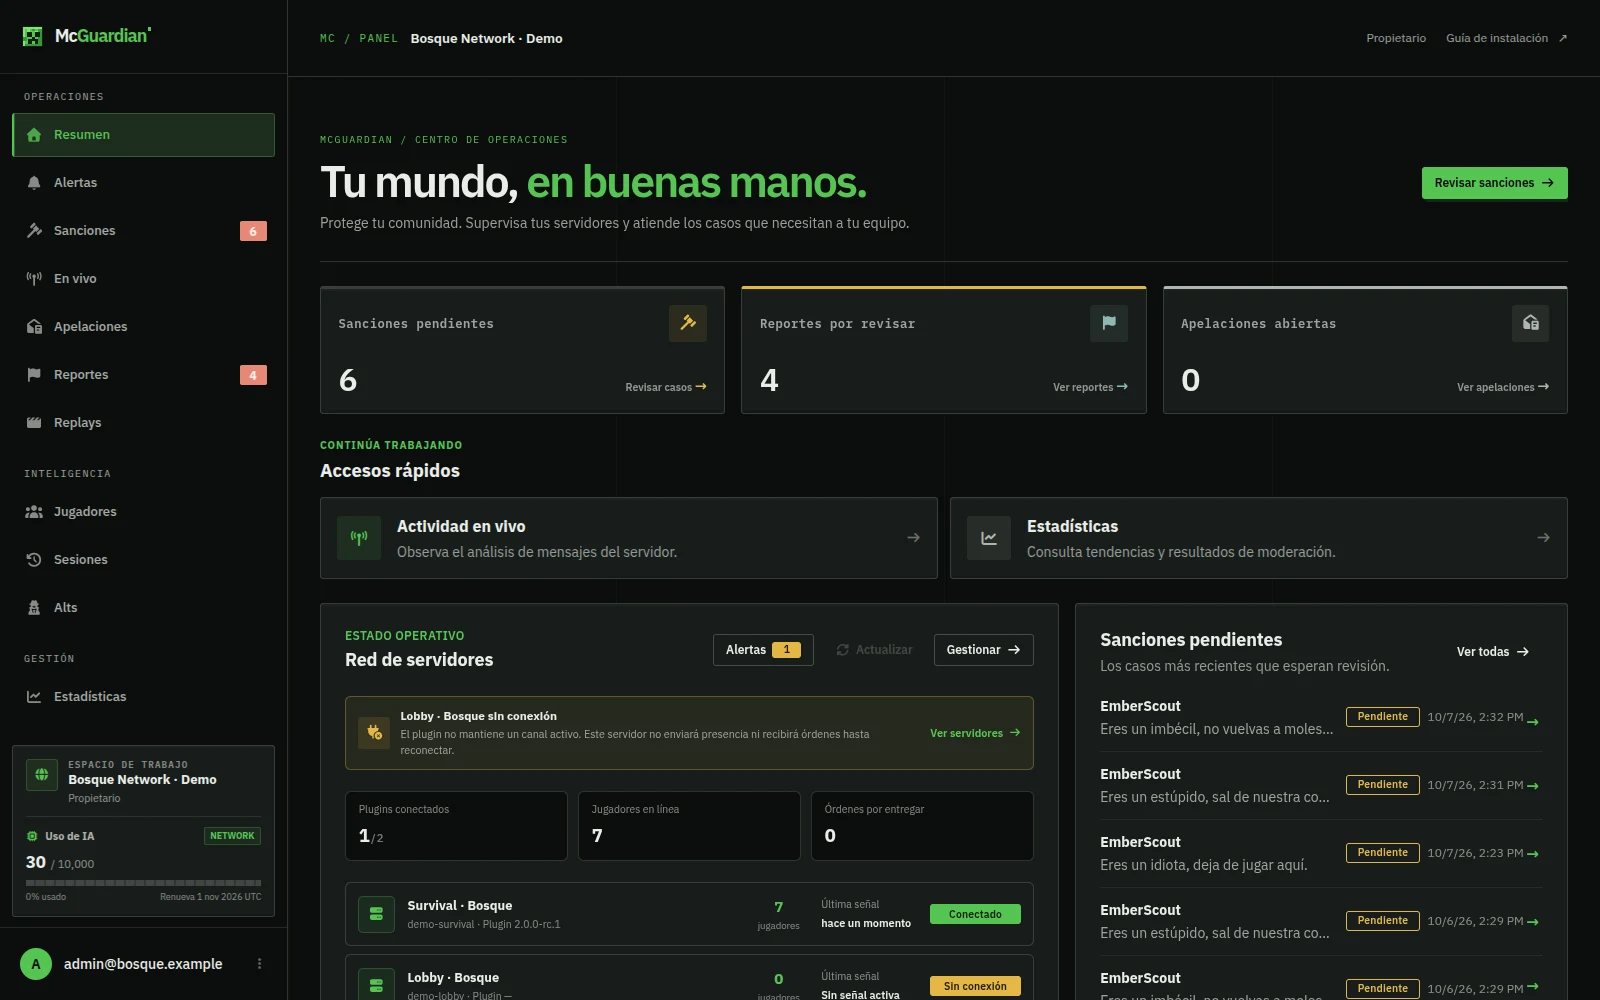Screen dimensions: 1600x1000
Task: Click the broadcast icon in Actividad en vivo card
Action: 359,538
